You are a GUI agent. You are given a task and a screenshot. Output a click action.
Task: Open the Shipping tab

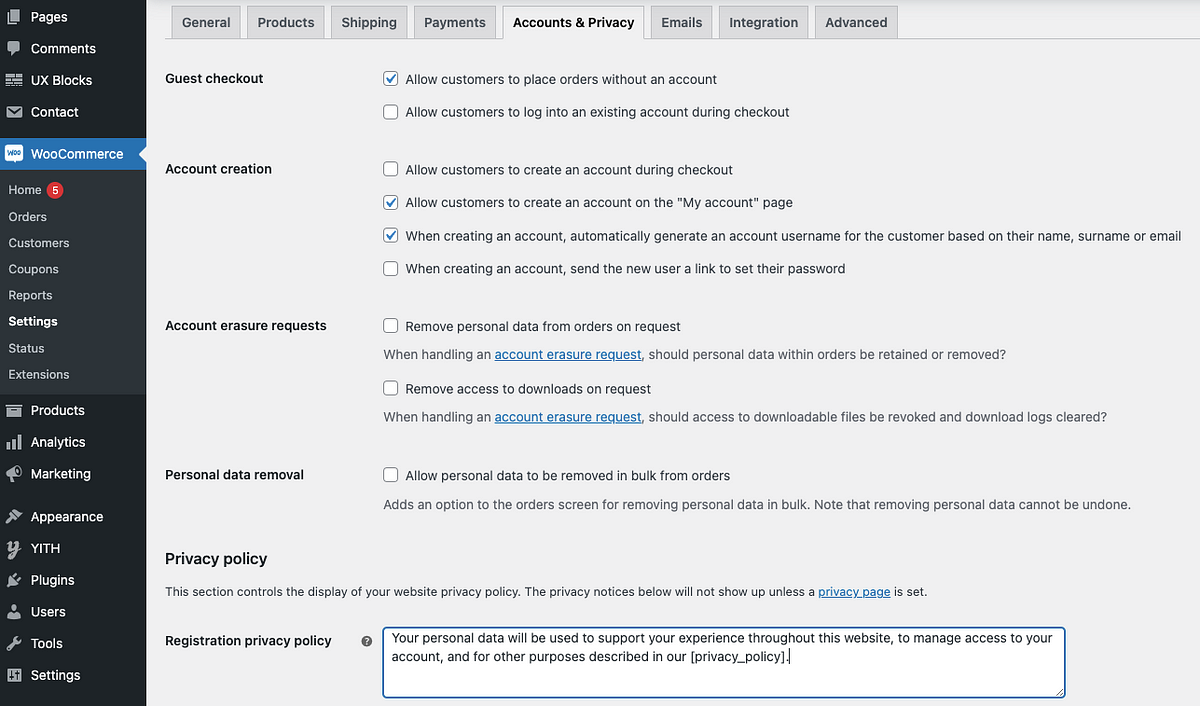click(369, 22)
